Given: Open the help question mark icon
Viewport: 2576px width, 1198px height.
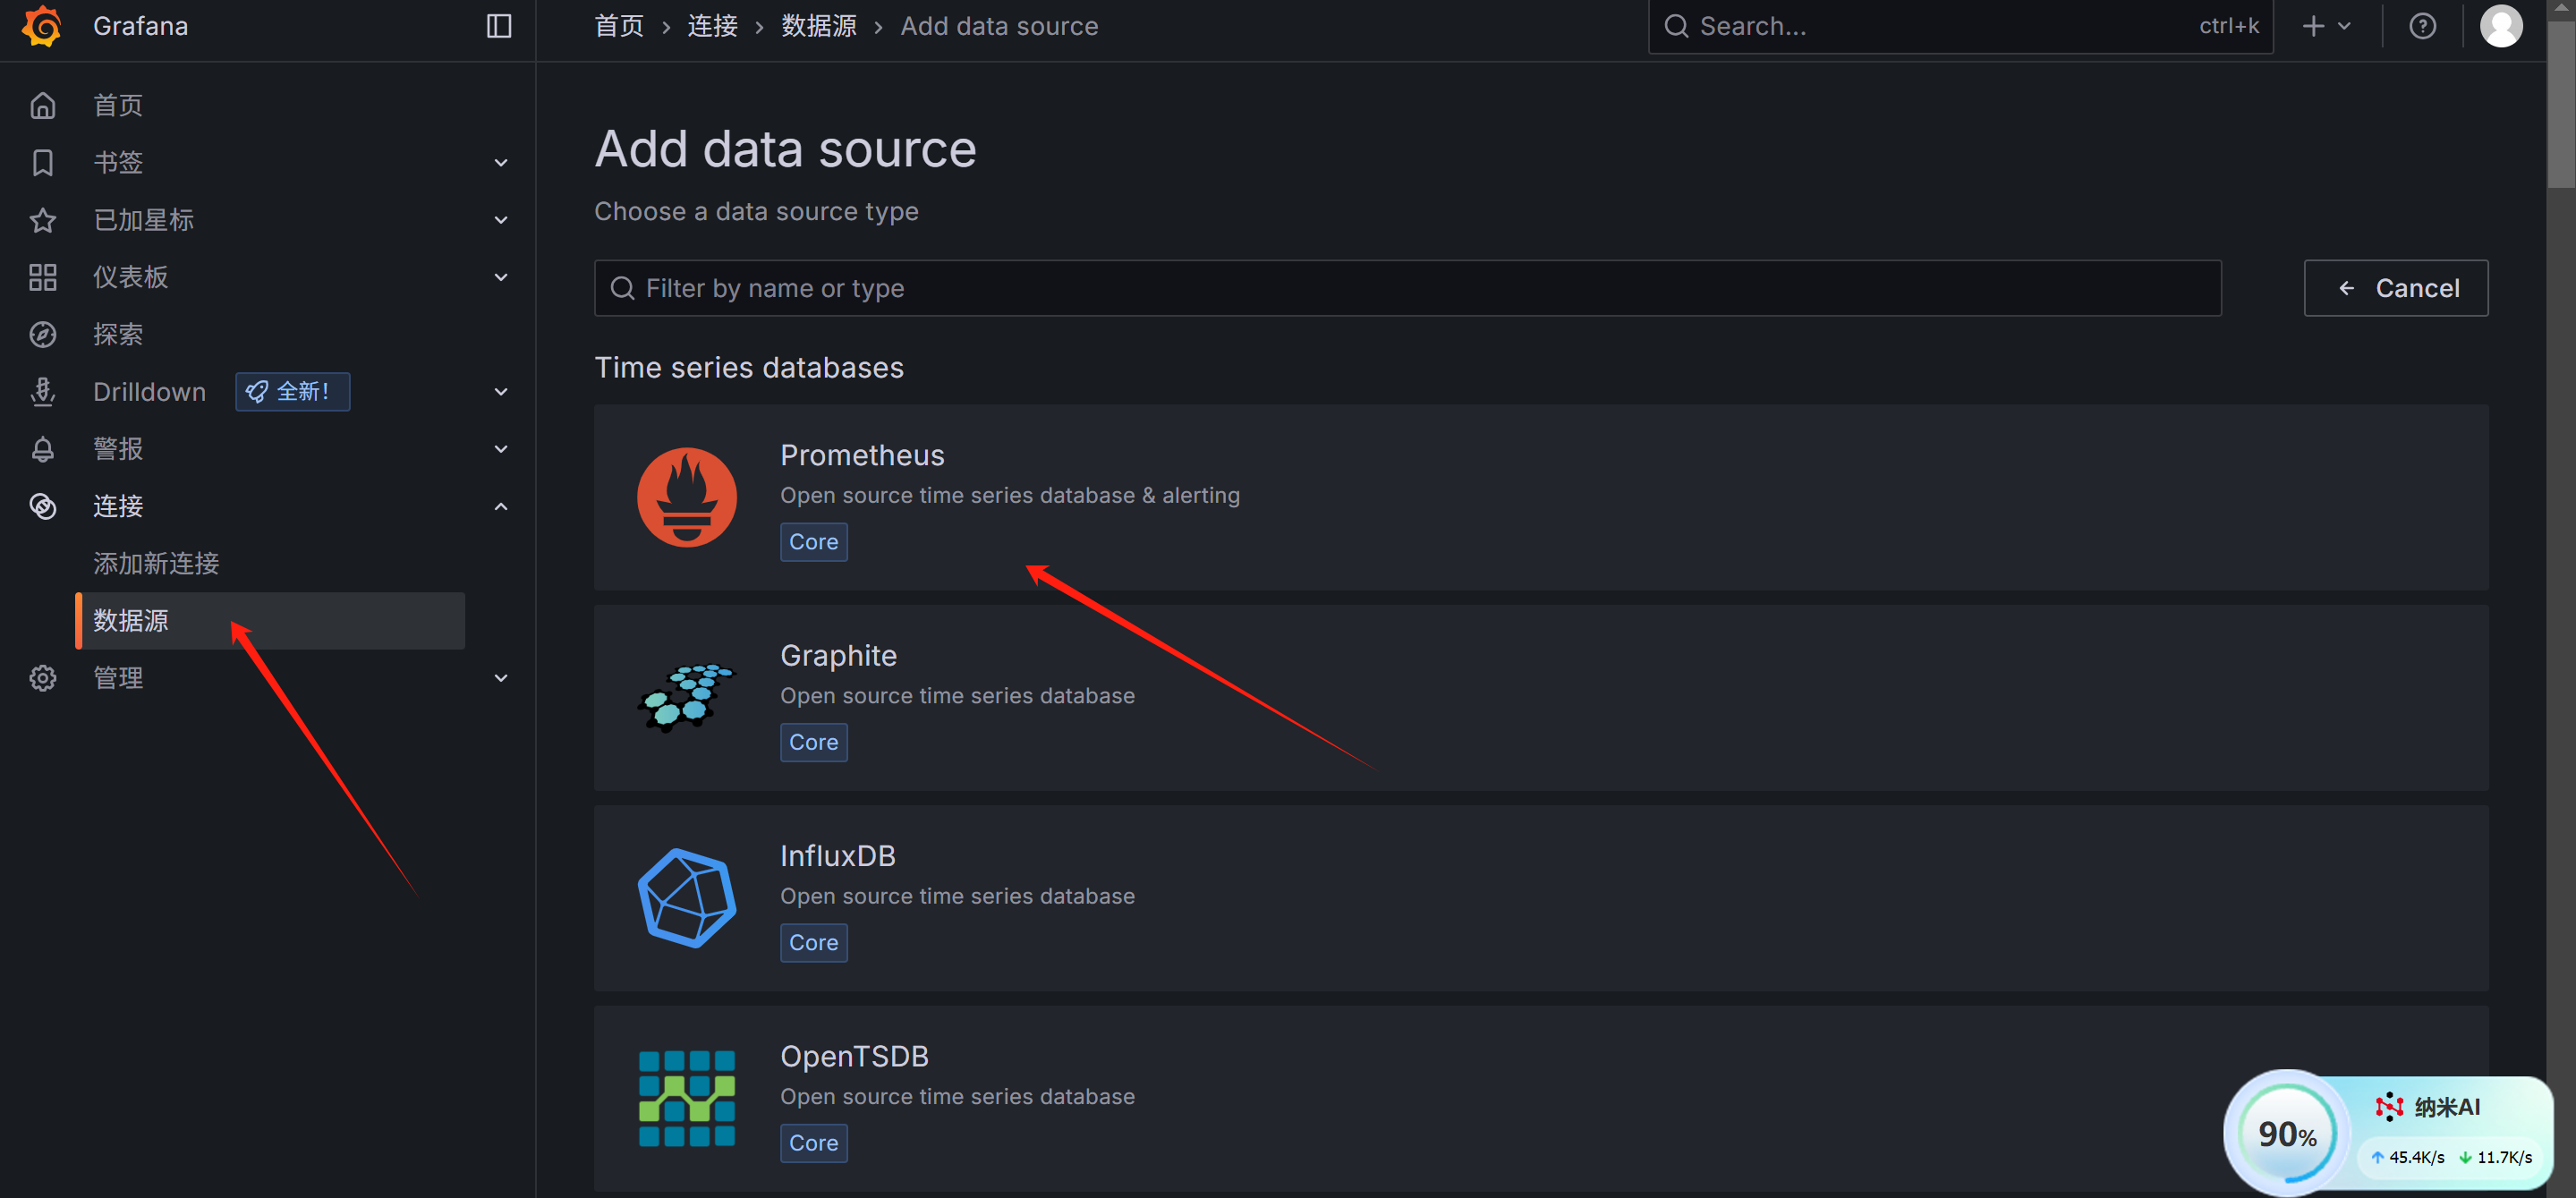Looking at the screenshot, I should click(2421, 26).
